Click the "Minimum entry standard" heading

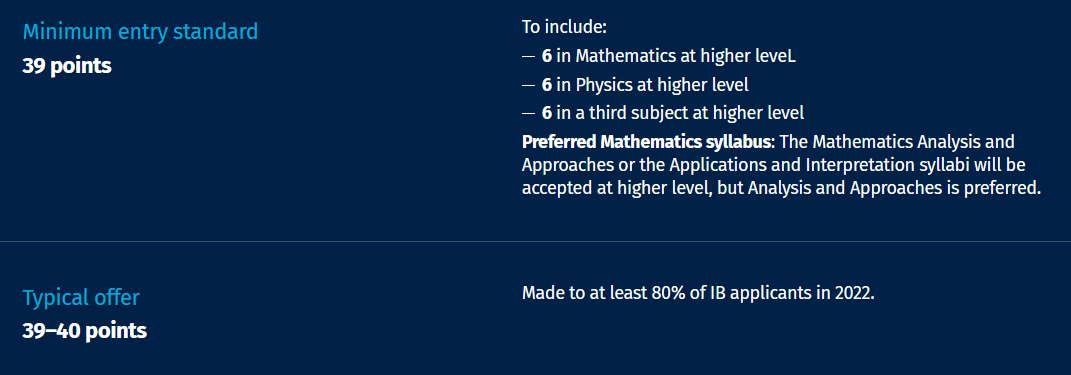point(140,32)
